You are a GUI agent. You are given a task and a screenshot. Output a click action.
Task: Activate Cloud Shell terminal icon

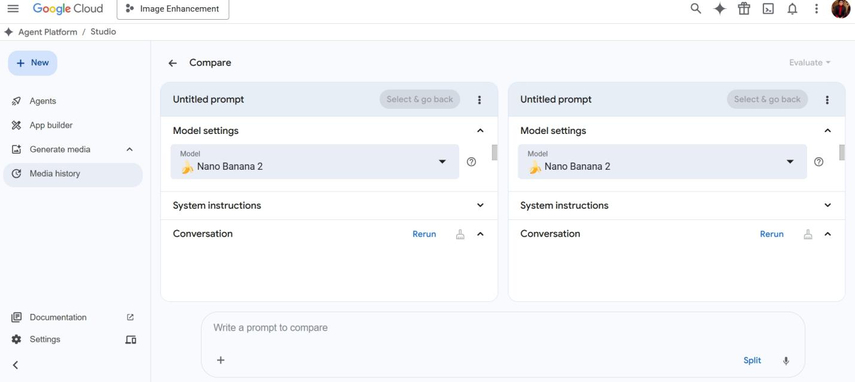click(x=768, y=9)
